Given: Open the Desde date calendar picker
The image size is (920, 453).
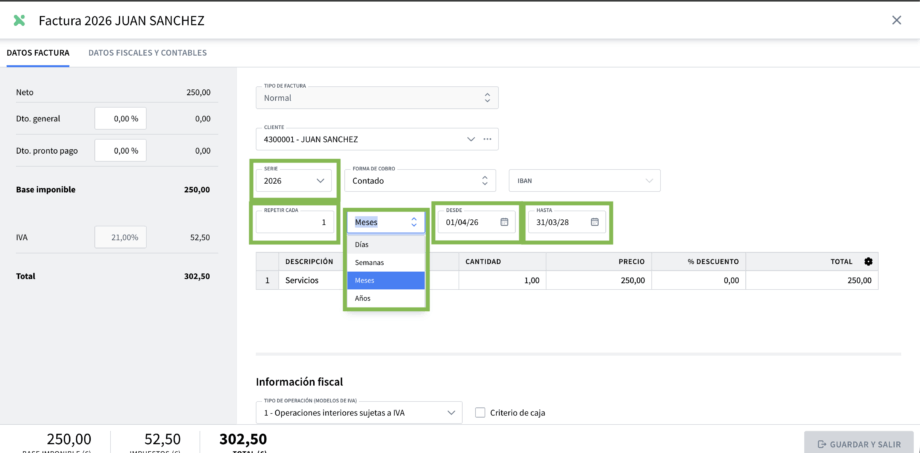Looking at the screenshot, I should tap(504, 222).
